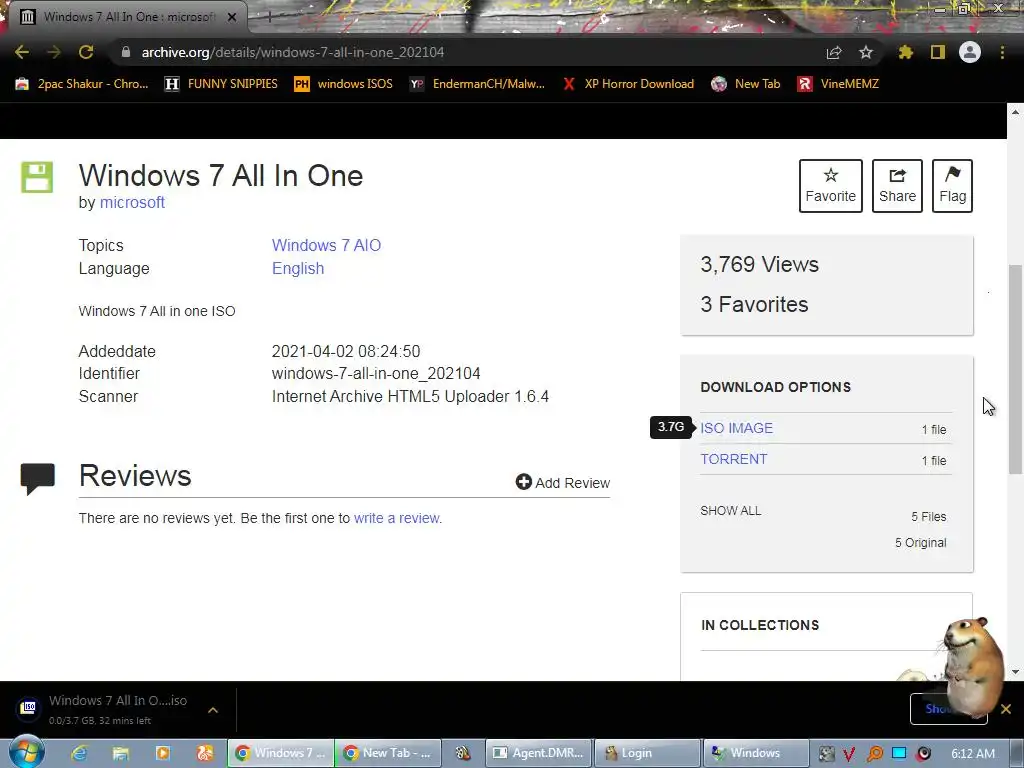Click the 3,769 Views count text
1024x768 pixels.
760,264
